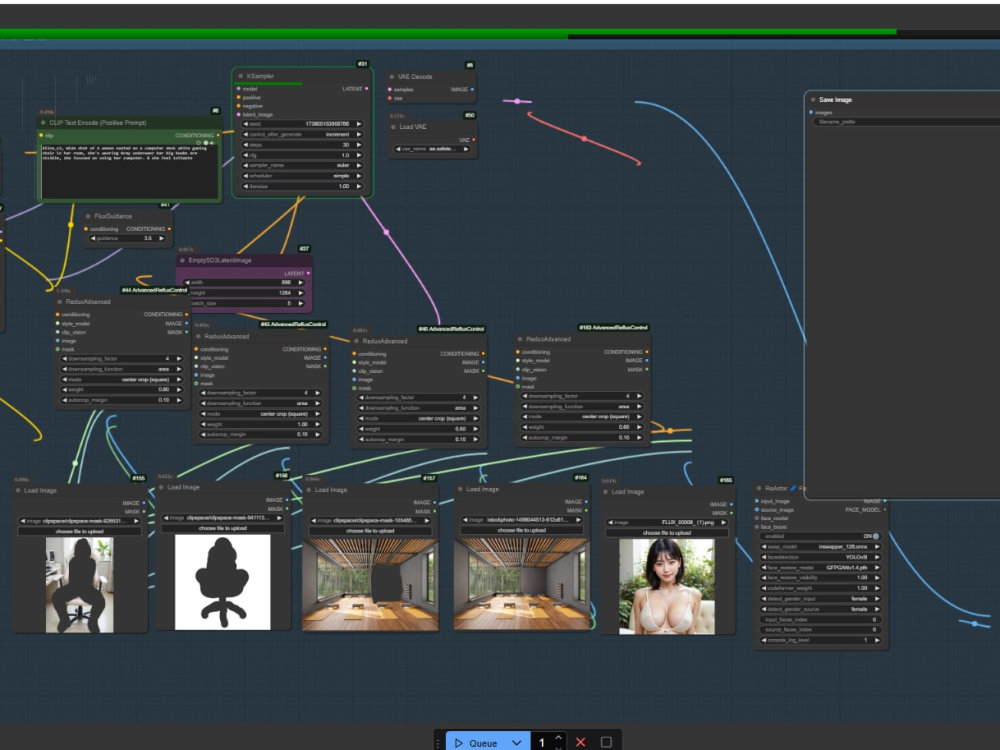
Task: Collapse the VAE Decode node title dot
Action: pos(391,77)
